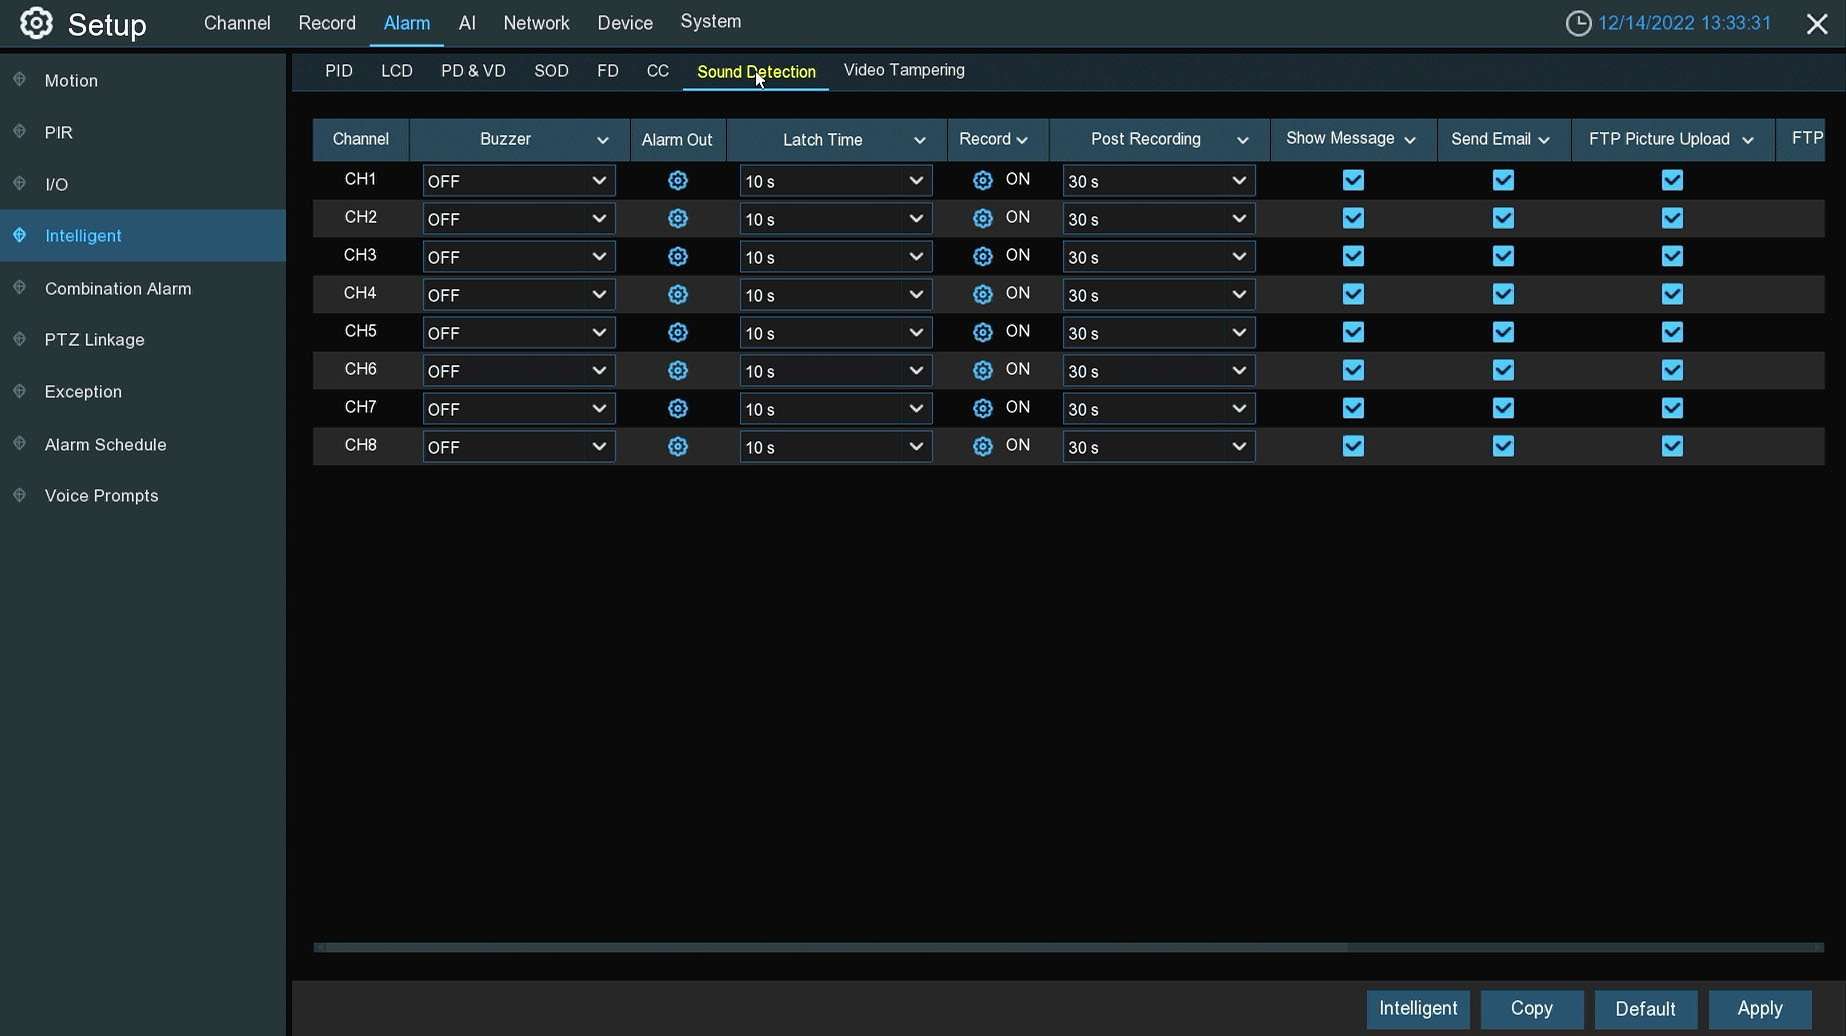Click Record settings gear for CH8
Viewport: 1846px width, 1036px height.
coord(982,447)
